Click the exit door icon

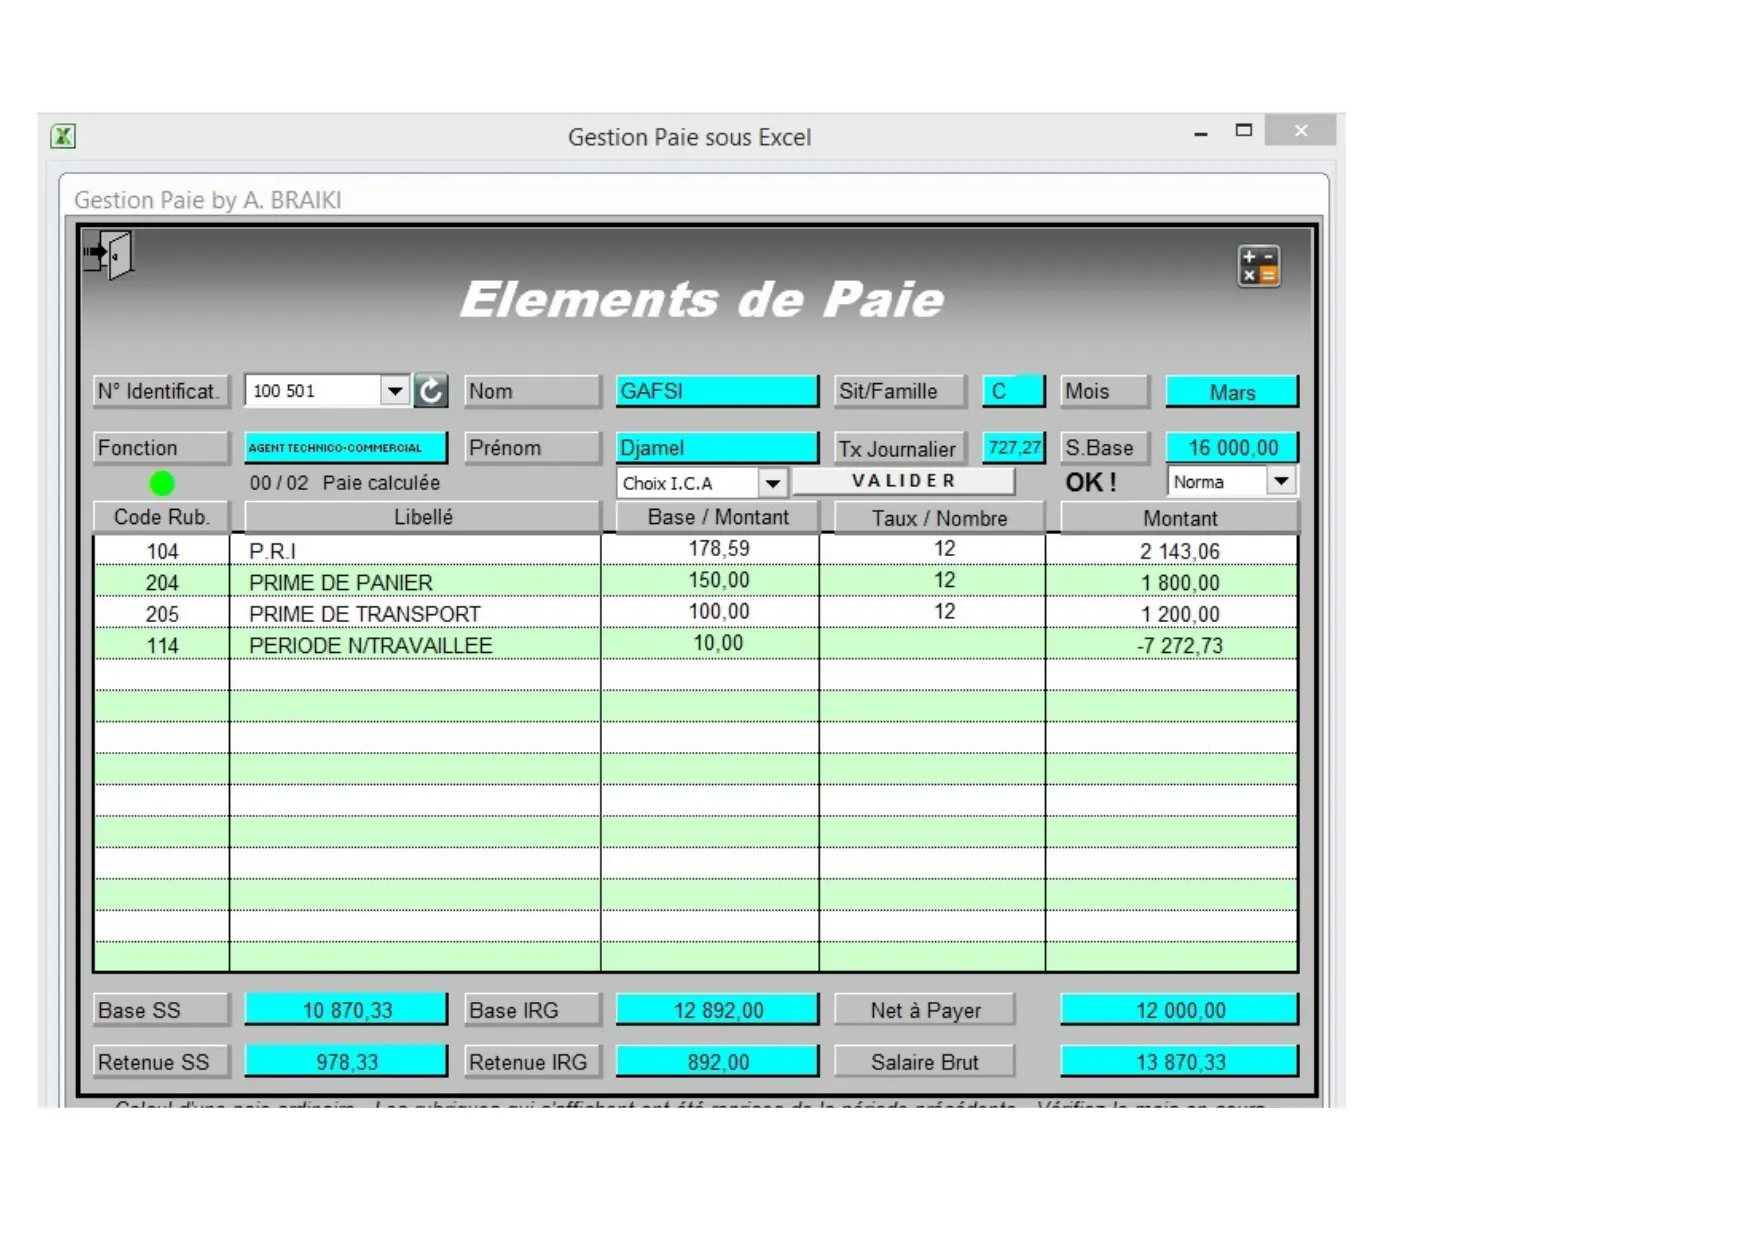(x=109, y=255)
